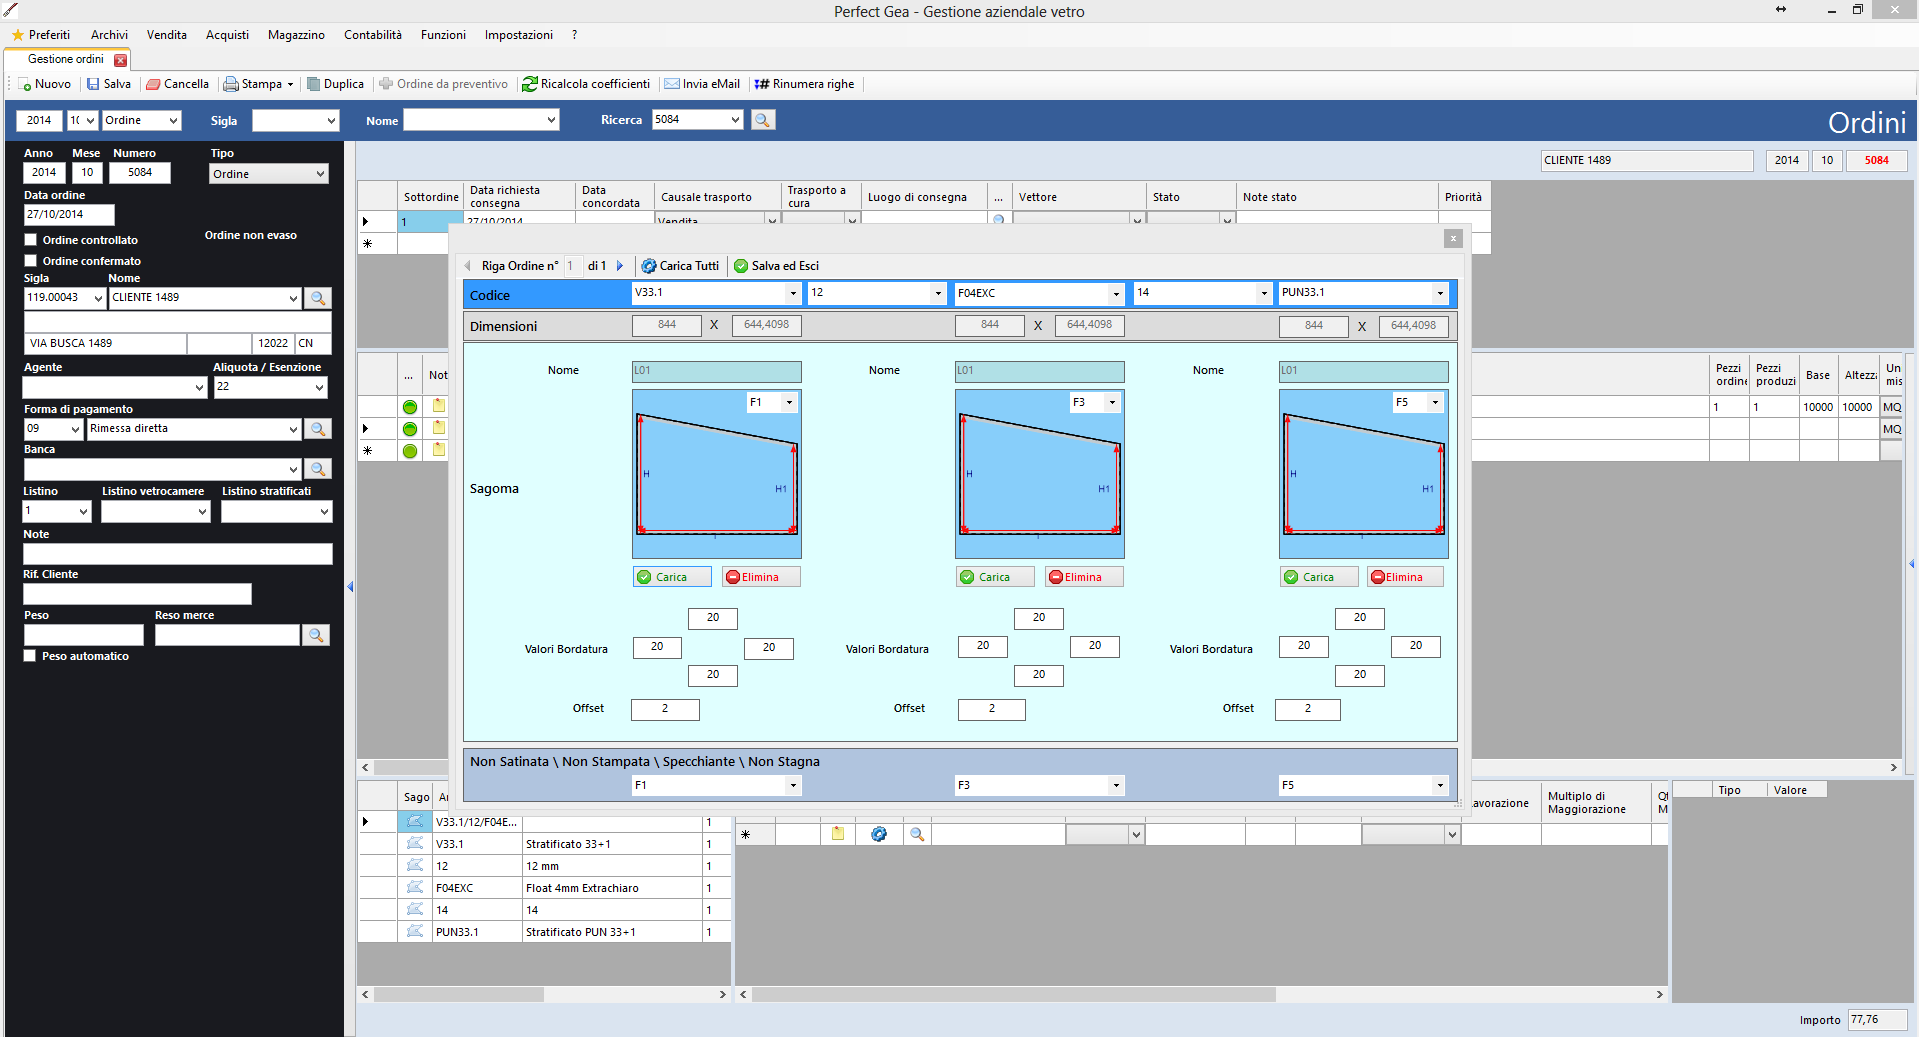Viewport: 1919px width, 1037px height.
Task: Go to previous Riga Ordine with left arrow
Action: 468,266
